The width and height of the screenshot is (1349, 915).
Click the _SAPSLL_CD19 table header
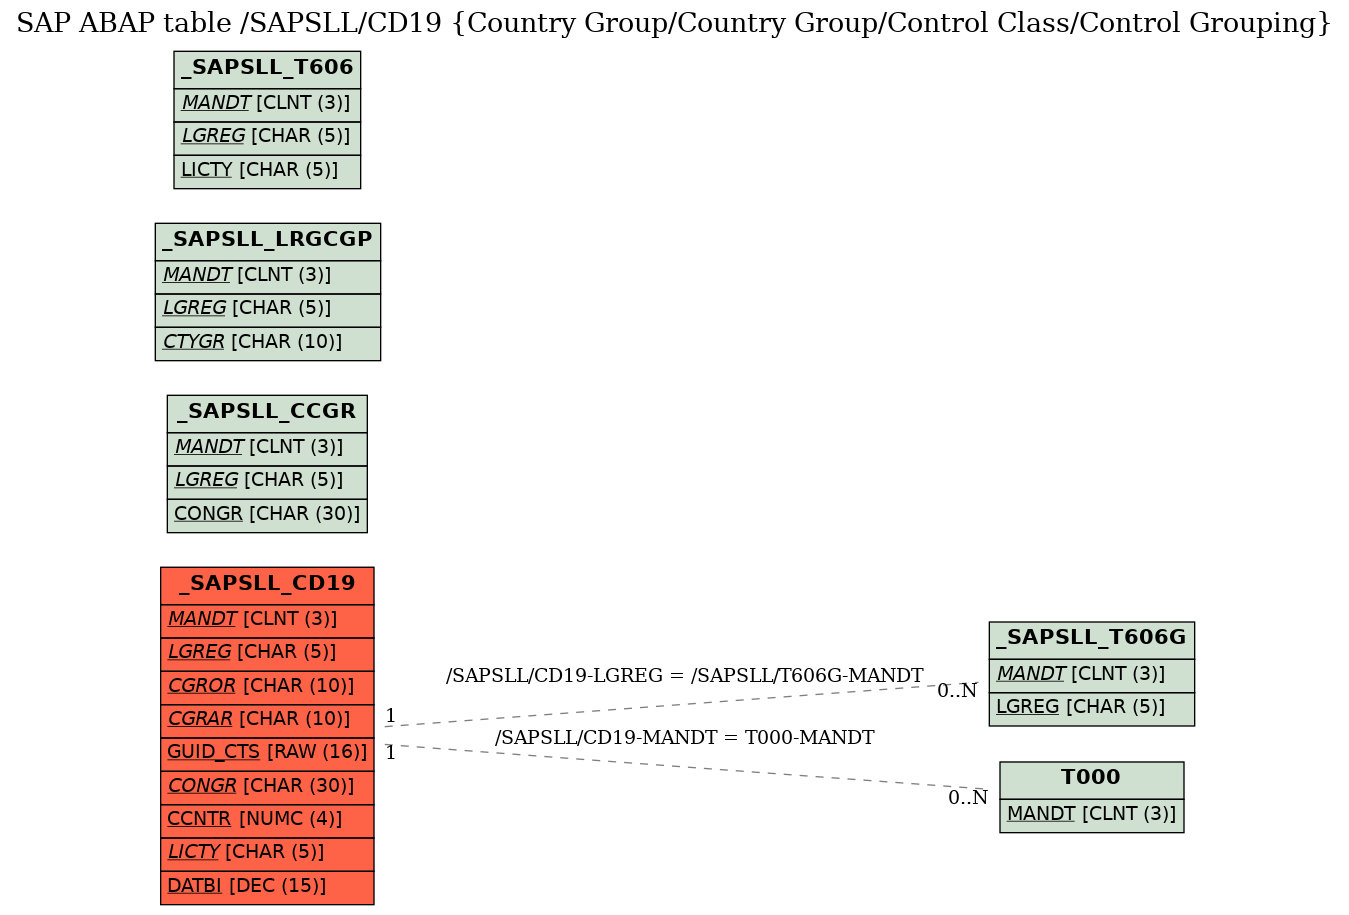(267, 585)
